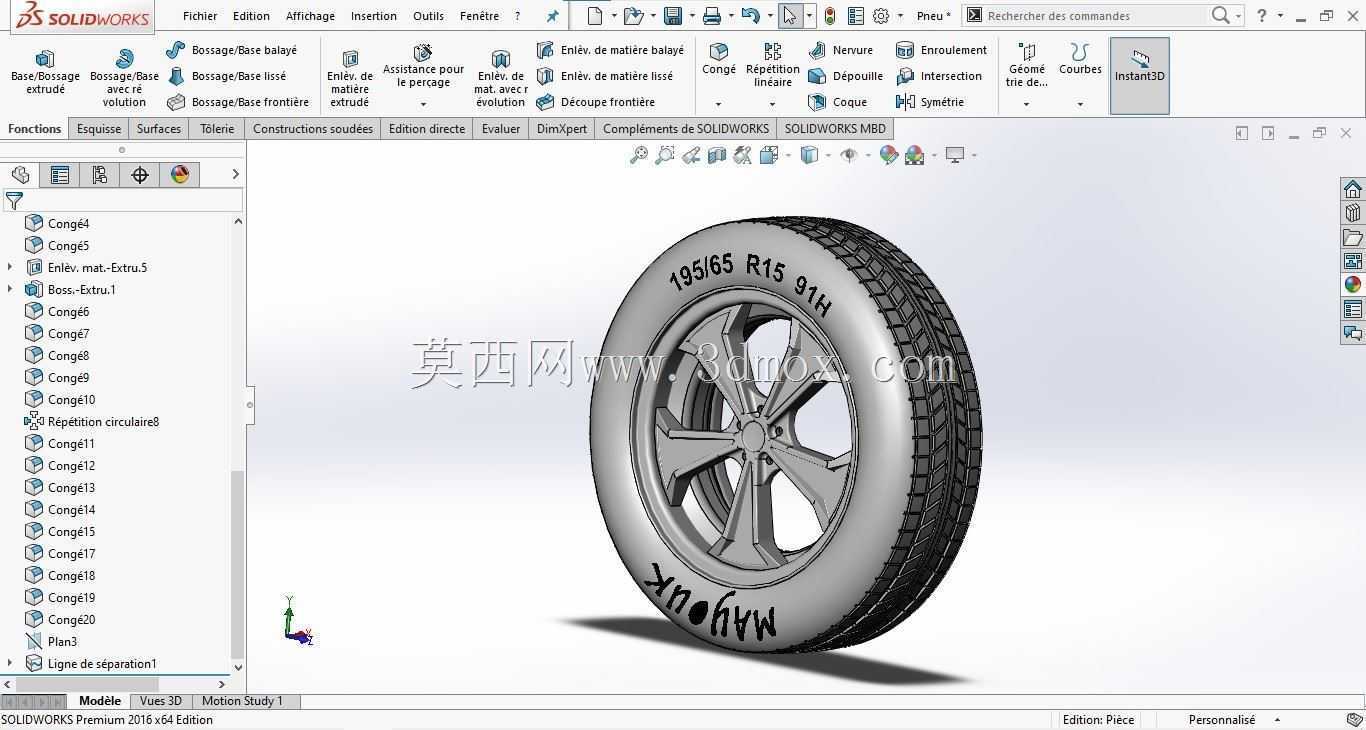The height and width of the screenshot is (730, 1366).
Task: Expand Répétition linéaire dropdown arrow
Action: pos(773,104)
